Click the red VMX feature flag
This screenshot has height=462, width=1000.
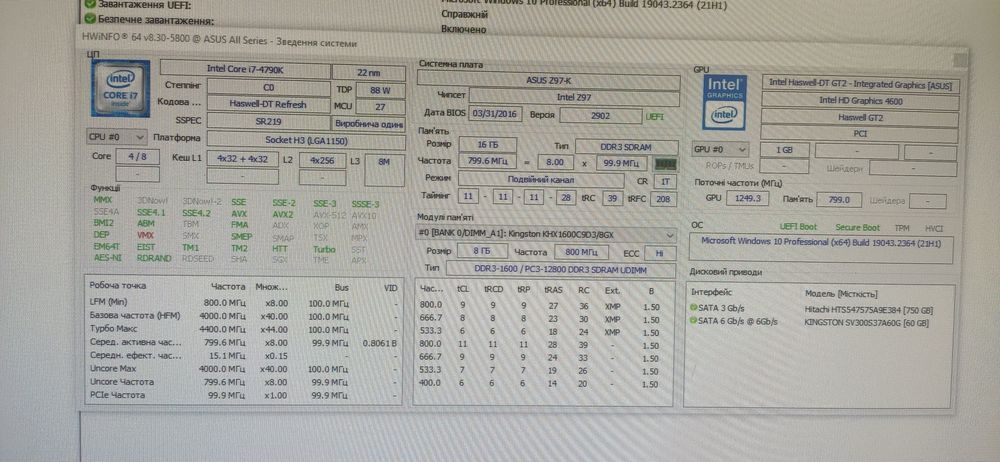point(145,235)
